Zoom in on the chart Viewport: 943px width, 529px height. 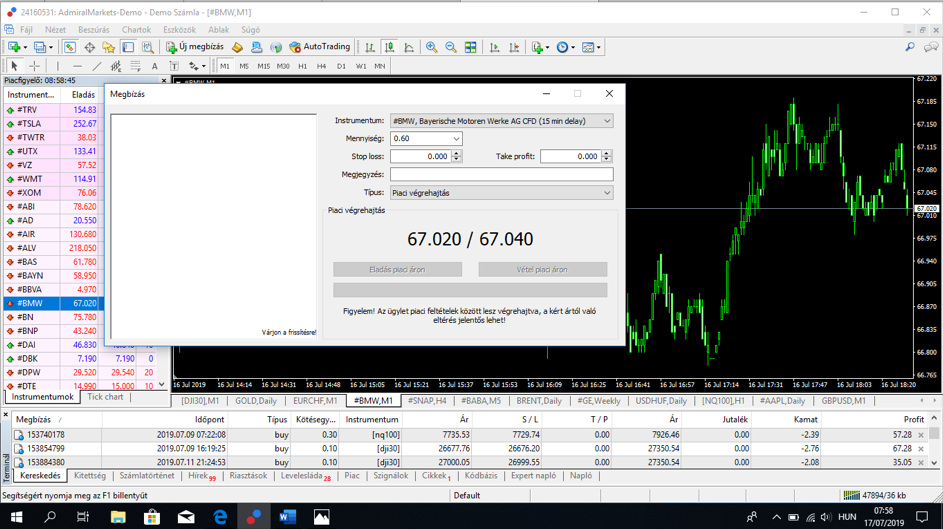click(x=431, y=47)
